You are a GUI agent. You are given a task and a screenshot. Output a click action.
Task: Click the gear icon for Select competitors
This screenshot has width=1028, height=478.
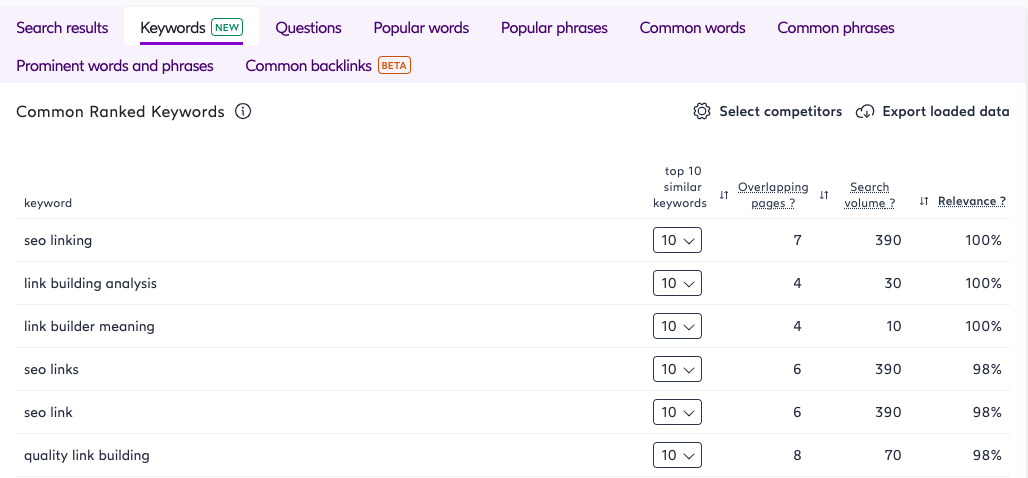pyautogui.click(x=702, y=111)
